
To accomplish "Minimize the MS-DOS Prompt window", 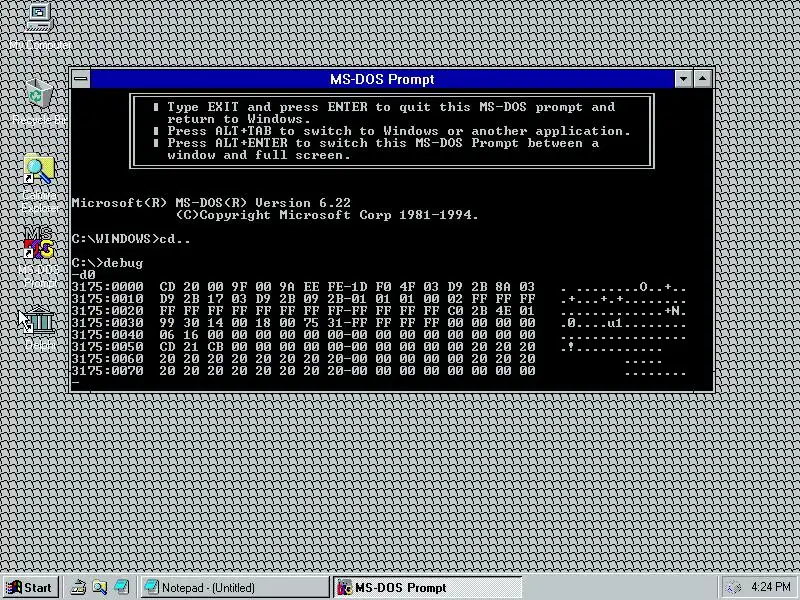I will click(x=684, y=79).
